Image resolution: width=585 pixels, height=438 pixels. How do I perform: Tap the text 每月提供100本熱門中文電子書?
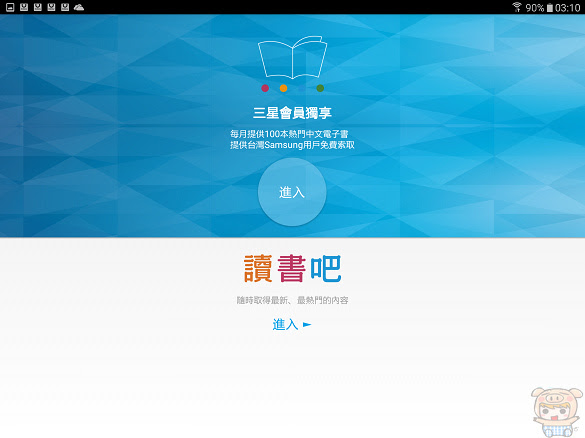point(289,134)
